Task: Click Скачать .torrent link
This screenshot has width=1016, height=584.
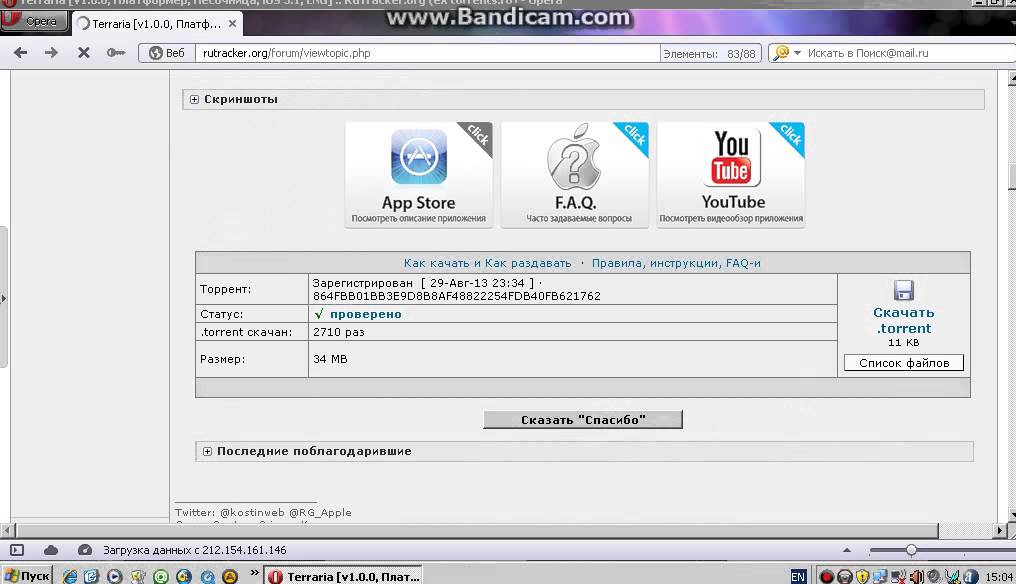Action: click(x=903, y=320)
